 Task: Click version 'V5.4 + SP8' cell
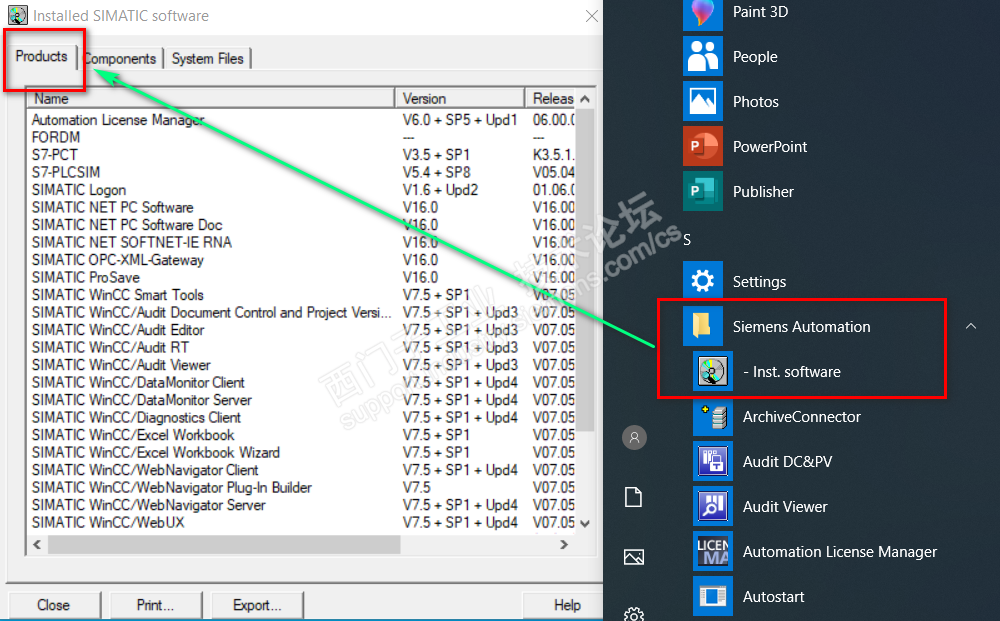pyautogui.click(x=436, y=172)
